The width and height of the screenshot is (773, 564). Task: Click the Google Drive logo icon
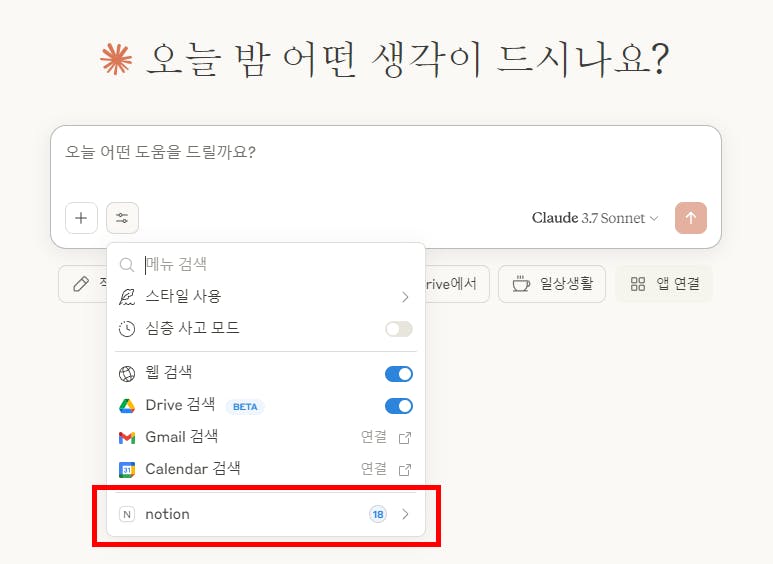click(127, 406)
